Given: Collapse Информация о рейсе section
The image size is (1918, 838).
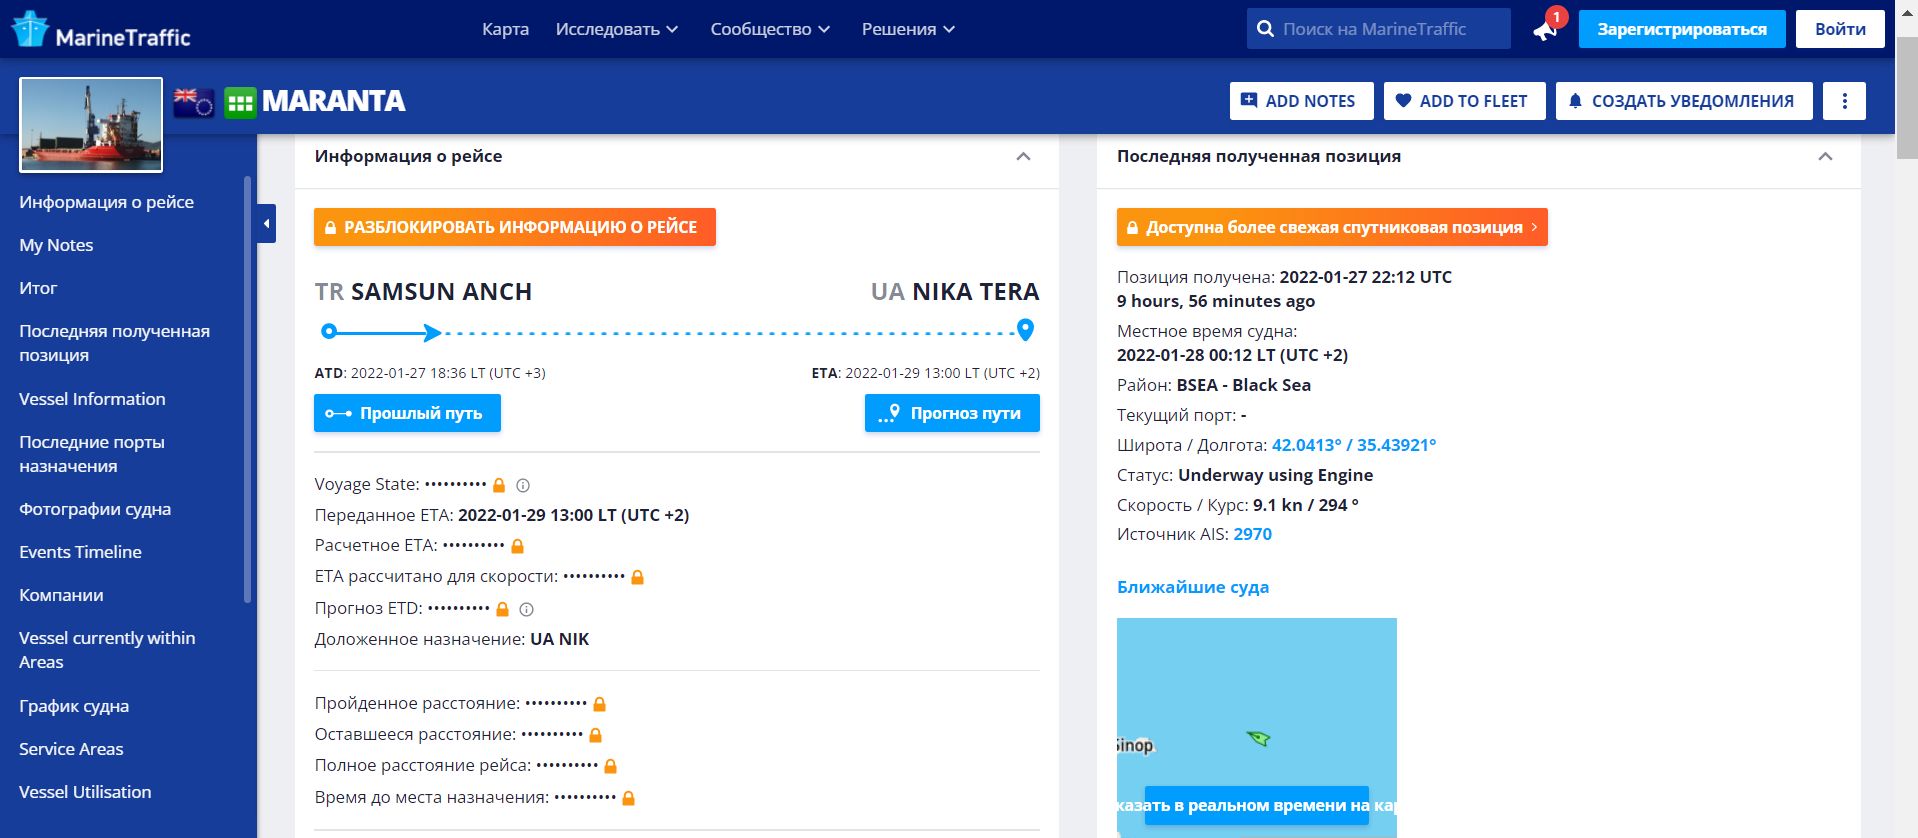Looking at the screenshot, I should coord(1023,157).
